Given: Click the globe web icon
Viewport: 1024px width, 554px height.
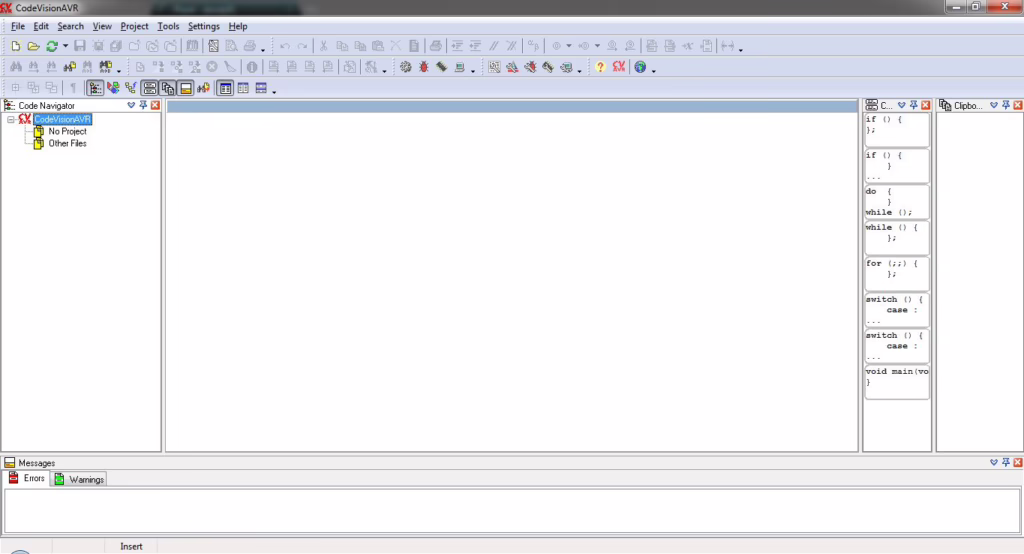Looking at the screenshot, I should point(641,67).
